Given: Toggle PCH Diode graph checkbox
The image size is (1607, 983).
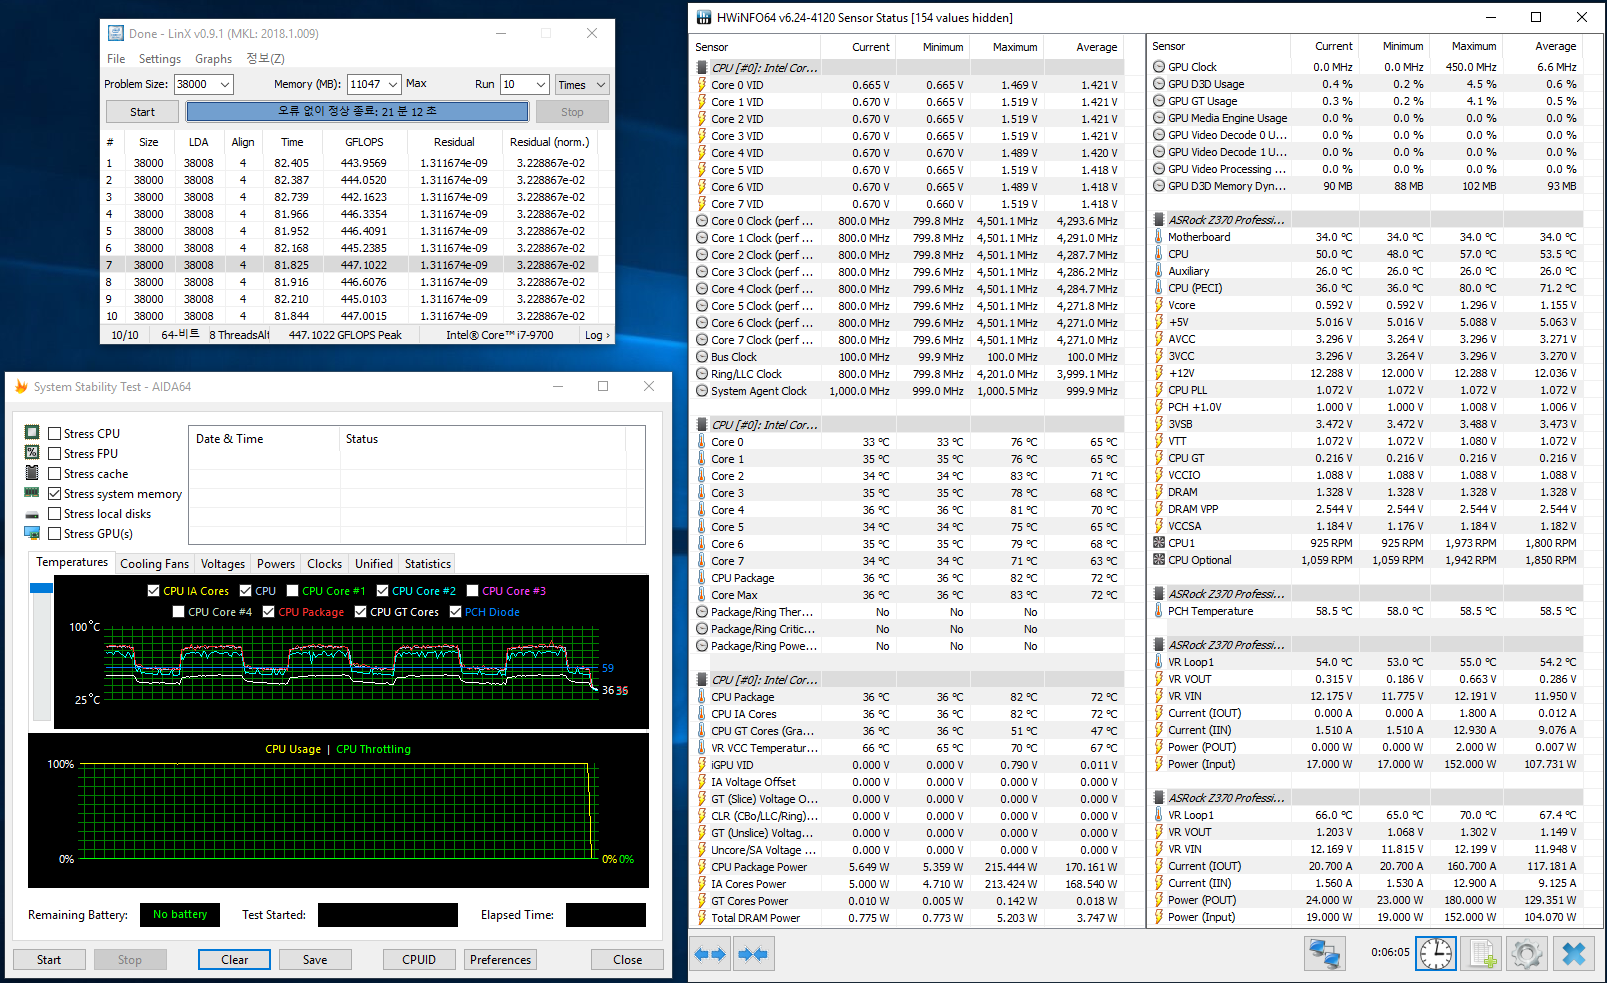Looking at the screenshot, I should pyautogui.click(x=456, y=612).
